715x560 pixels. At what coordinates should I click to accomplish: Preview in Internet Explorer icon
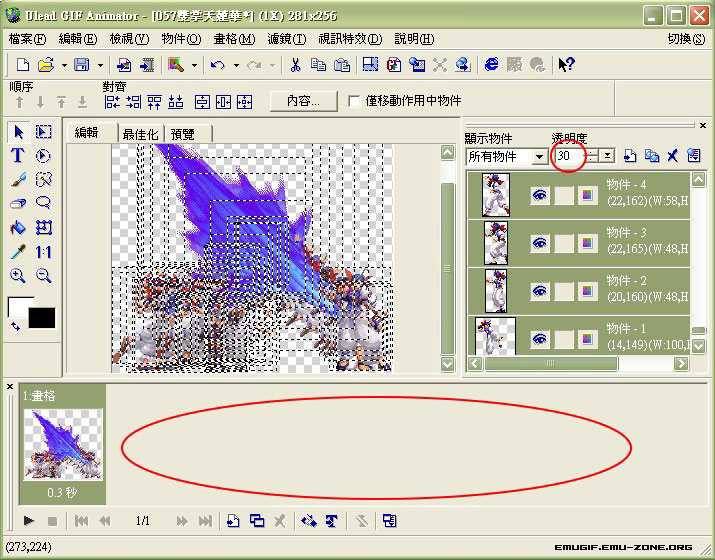[x=491, y=65]
